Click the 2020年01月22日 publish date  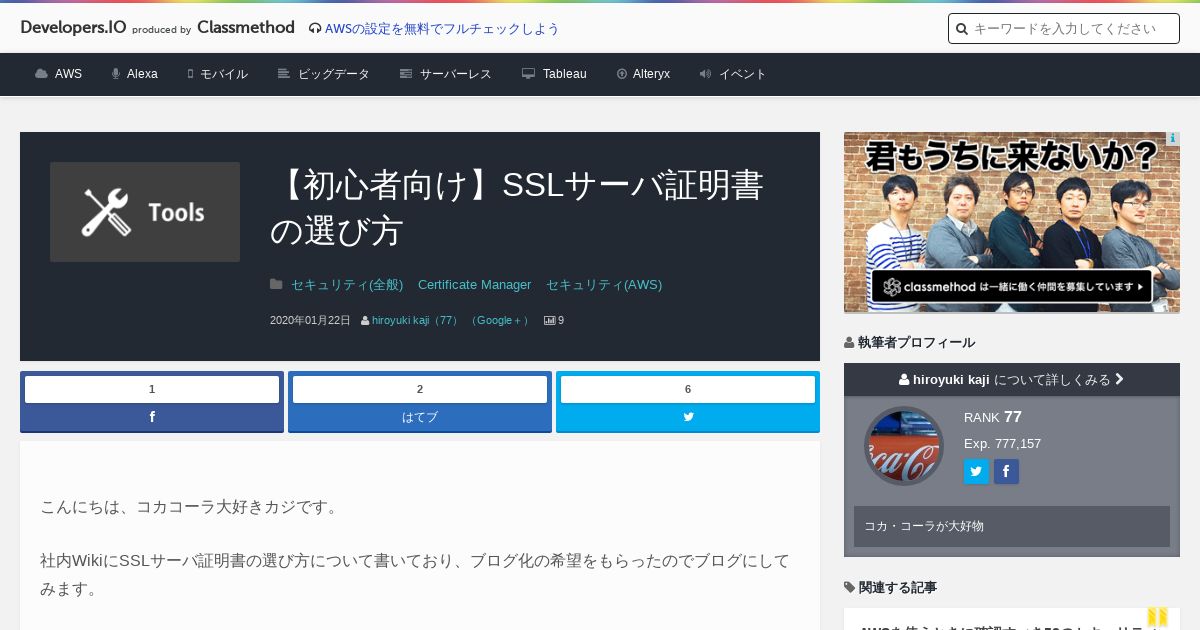click(x=310, y=321)
